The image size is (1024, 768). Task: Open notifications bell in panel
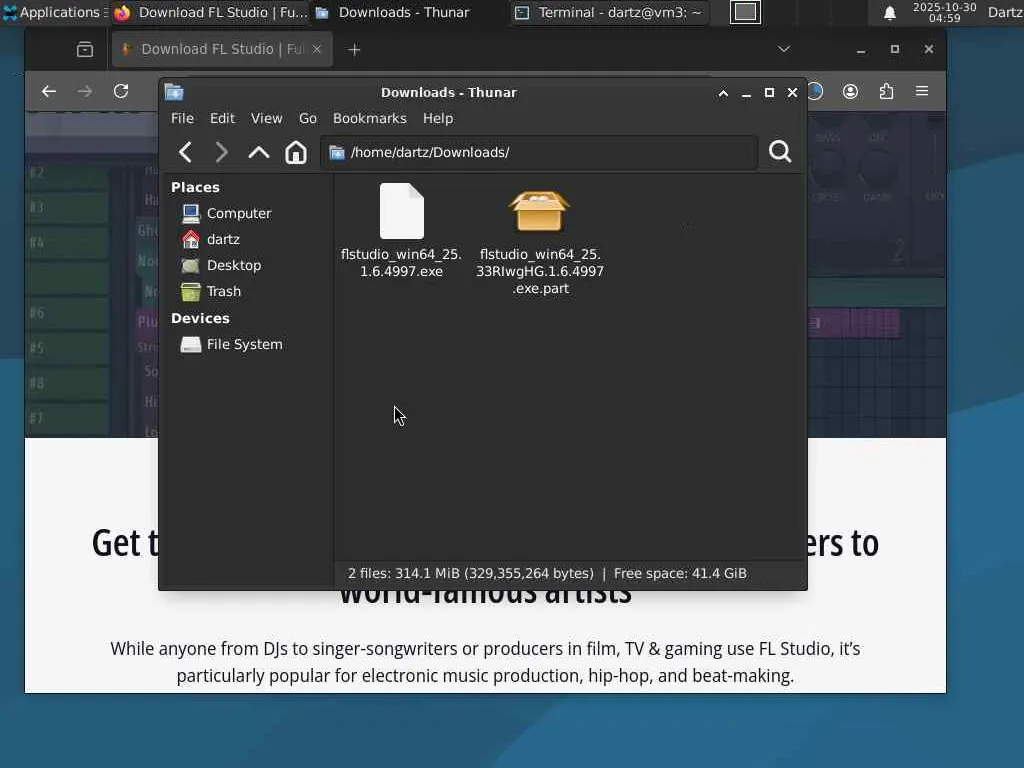(889, 13)
